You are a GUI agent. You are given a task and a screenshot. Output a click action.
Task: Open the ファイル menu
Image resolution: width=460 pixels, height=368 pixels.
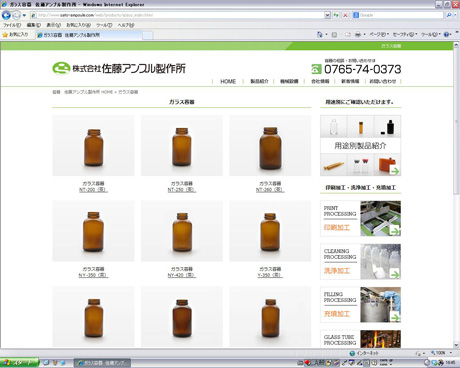click(12, 25)
